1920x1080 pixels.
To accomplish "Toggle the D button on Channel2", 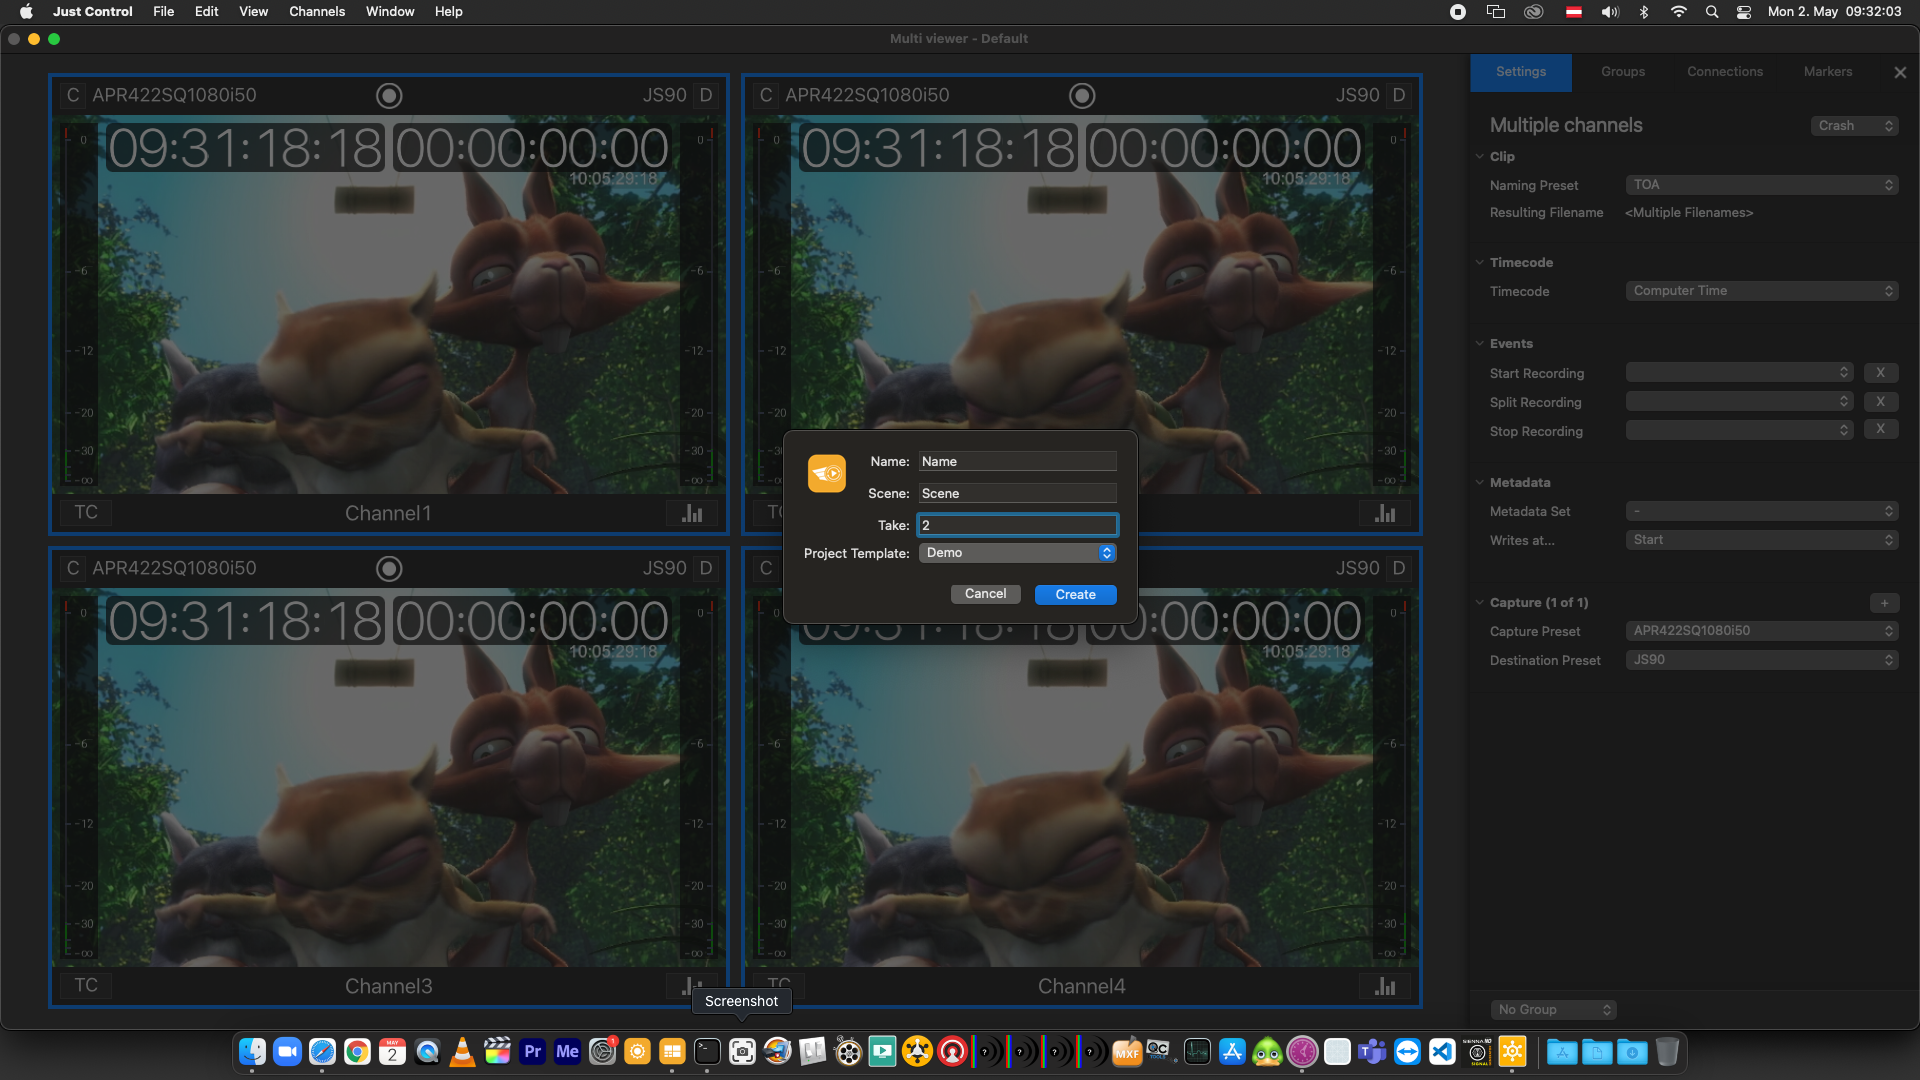I will coord(1399,95).
